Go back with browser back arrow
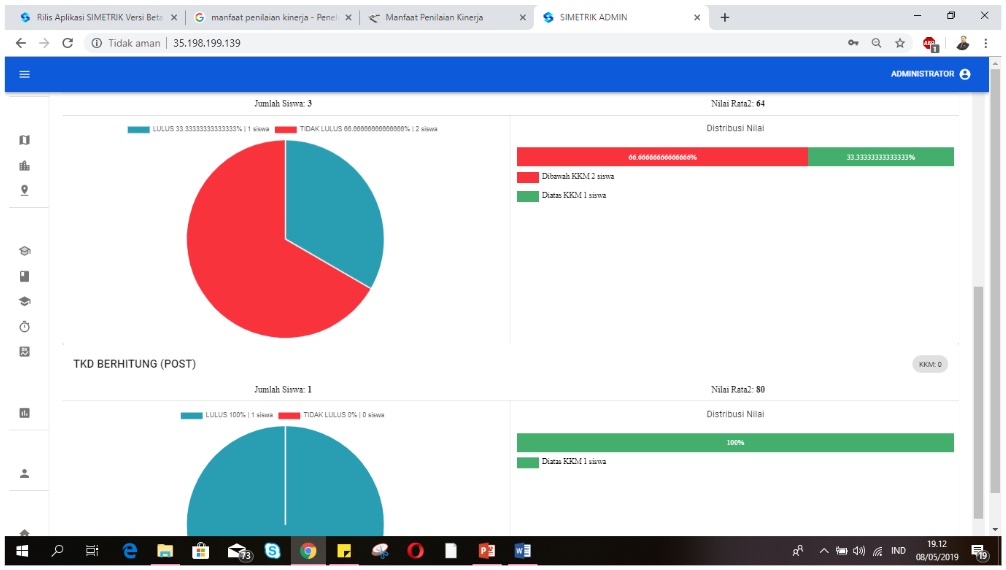 [21, 43]
